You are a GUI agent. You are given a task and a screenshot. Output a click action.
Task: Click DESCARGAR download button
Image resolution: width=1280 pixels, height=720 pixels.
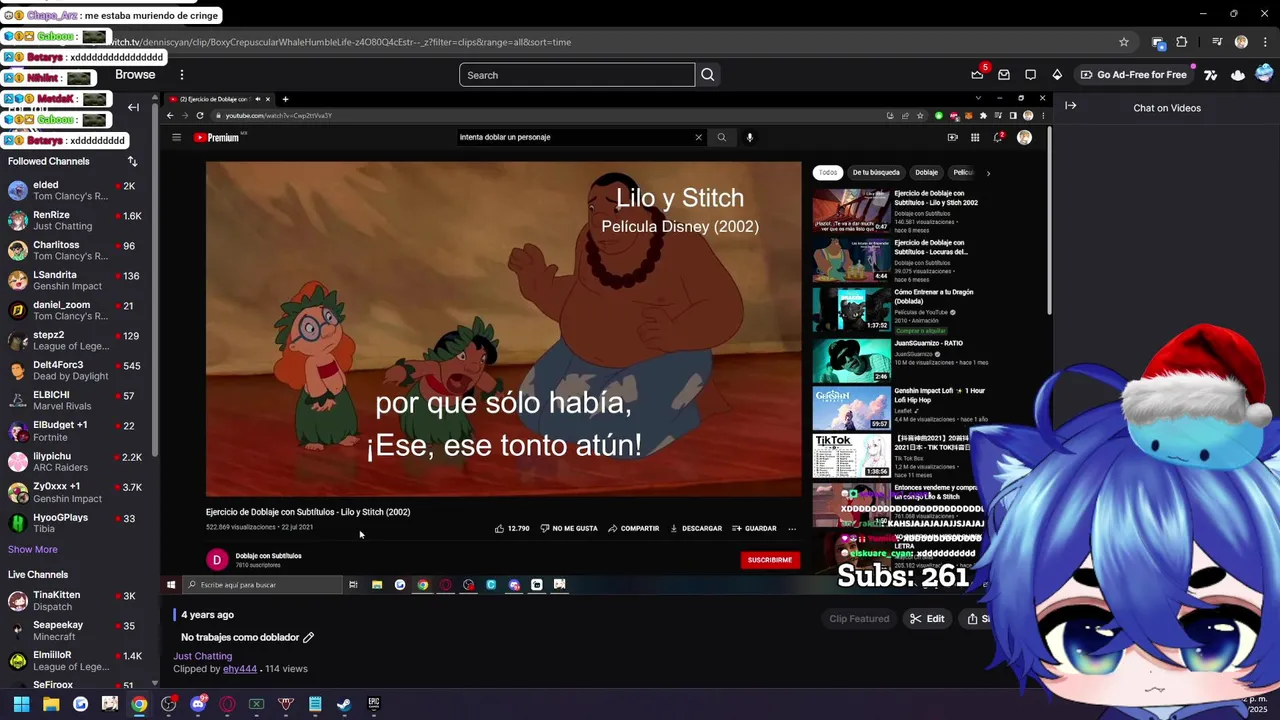tap(696, 528)
